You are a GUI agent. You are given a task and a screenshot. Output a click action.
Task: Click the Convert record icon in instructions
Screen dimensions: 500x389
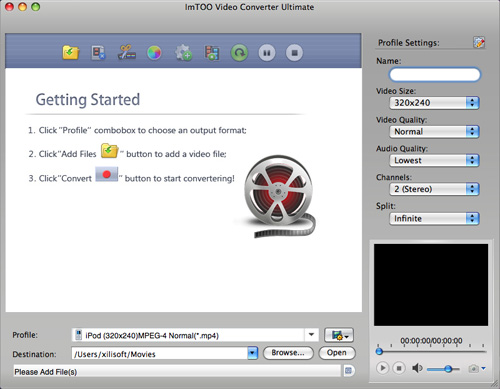[107, 174]
